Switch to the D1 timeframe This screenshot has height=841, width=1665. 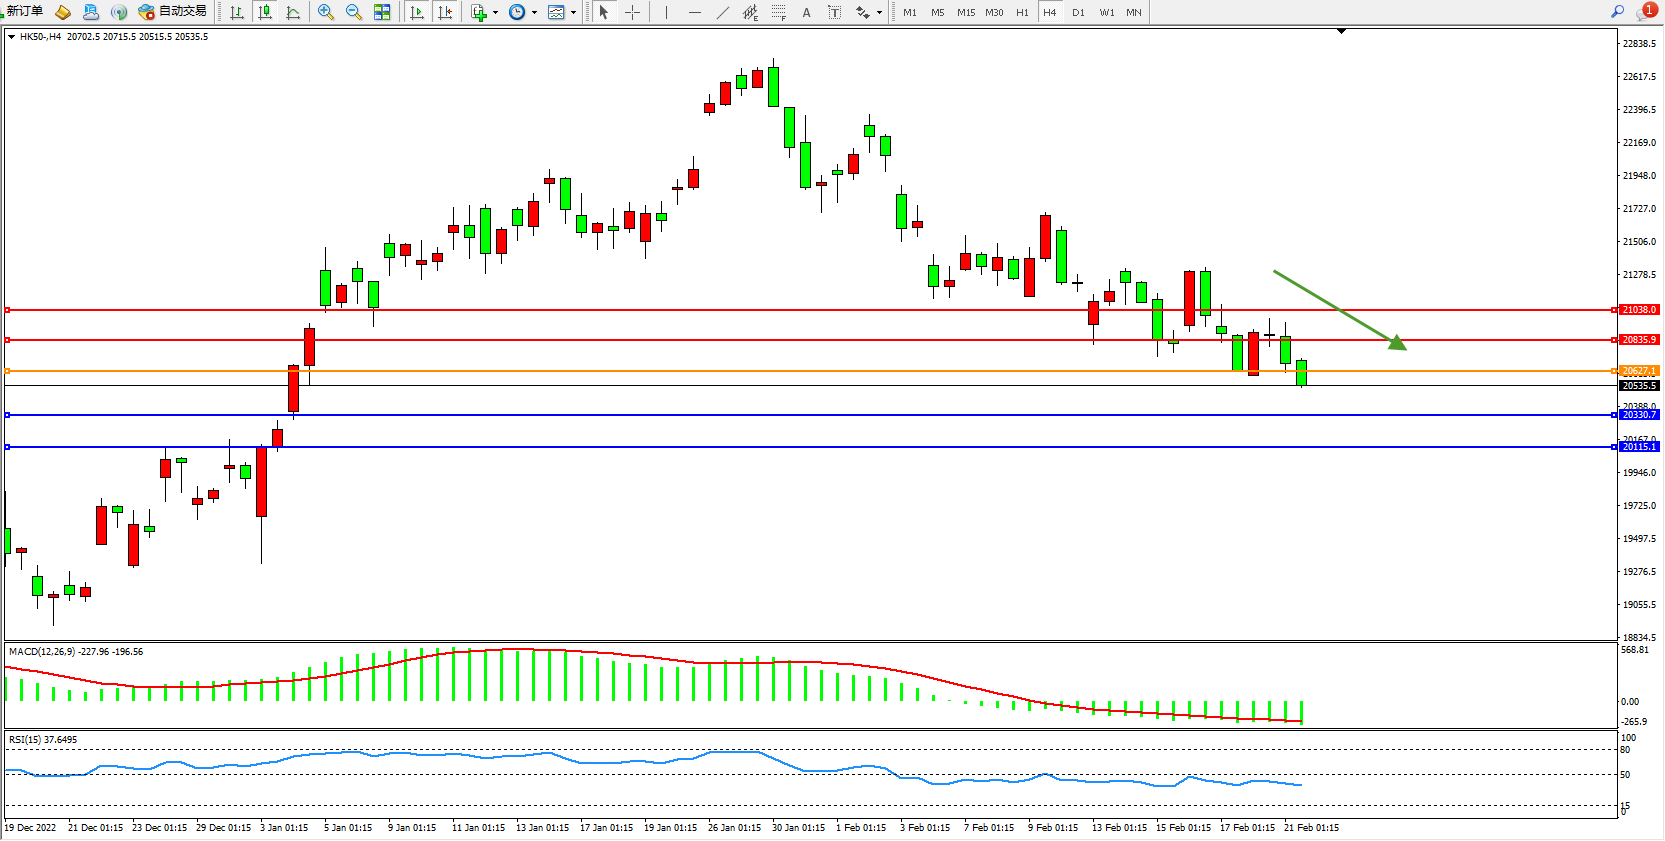coord(1078,12)
